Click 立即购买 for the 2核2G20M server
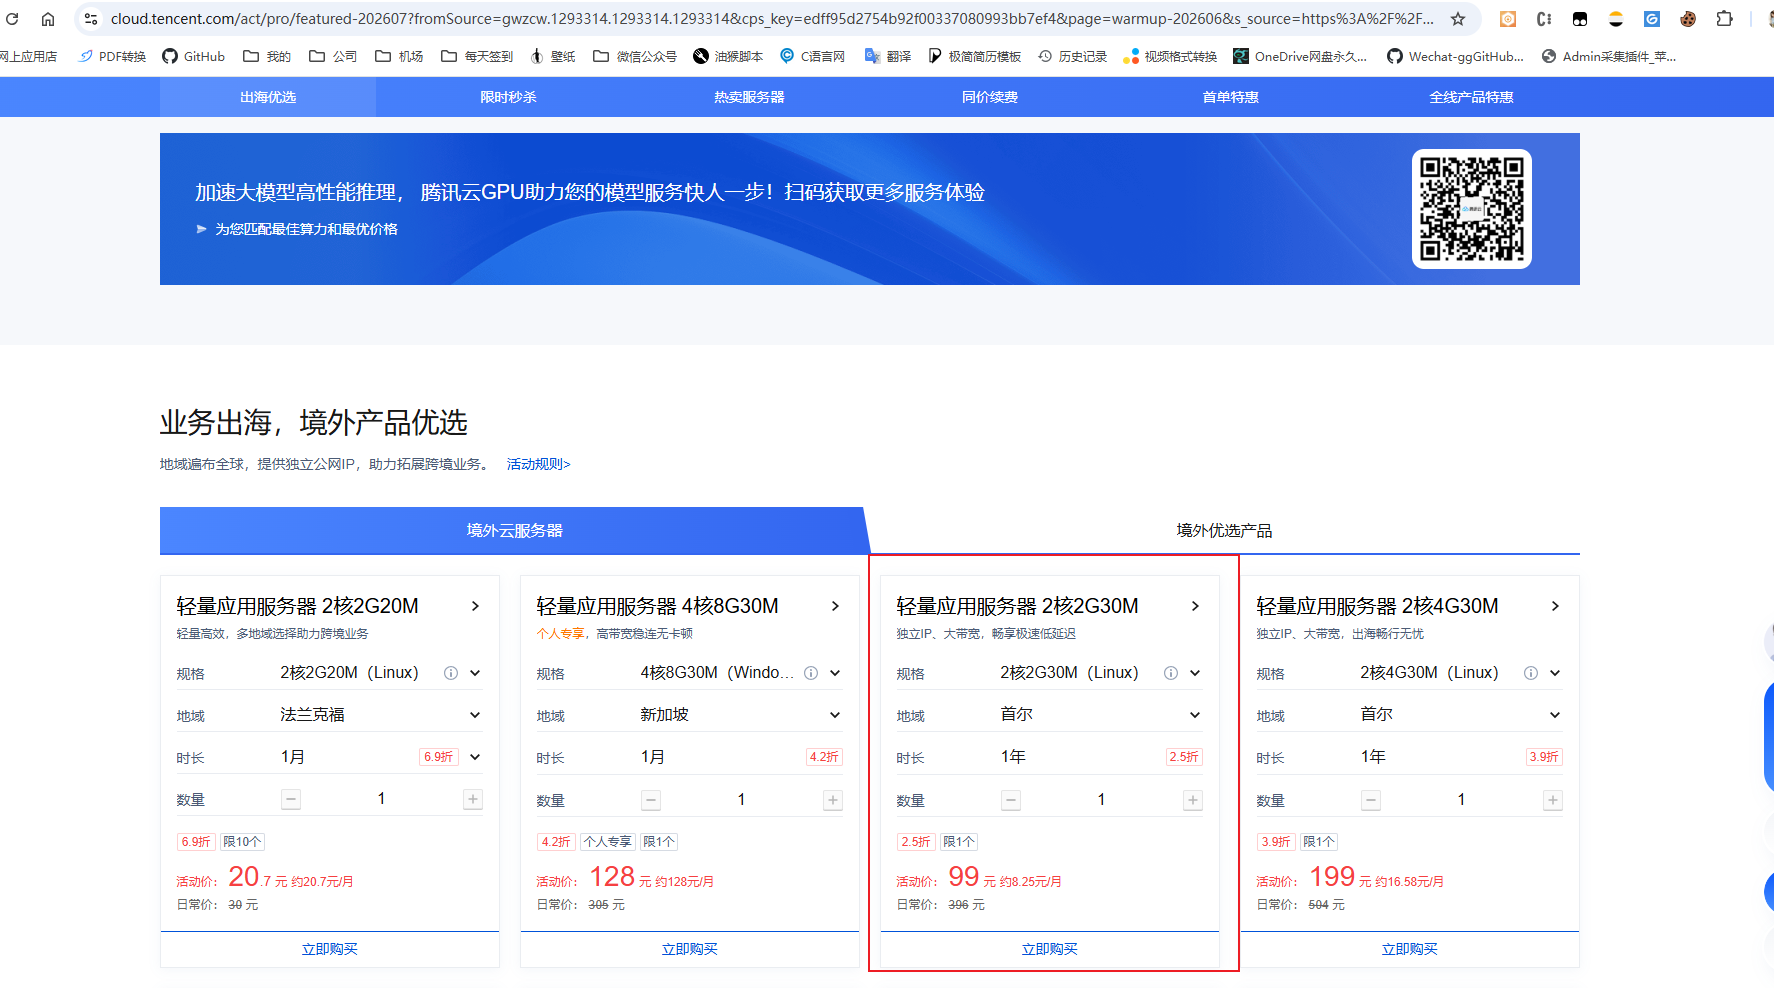The image size is (1774, 988). point(330,949)
